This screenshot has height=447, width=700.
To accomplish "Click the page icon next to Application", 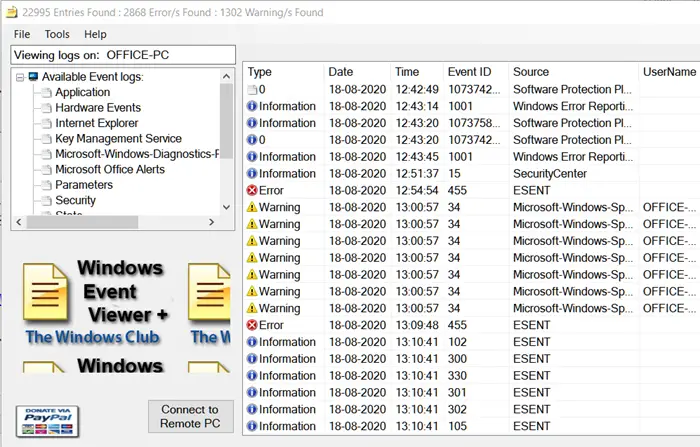I will point(46,93).
